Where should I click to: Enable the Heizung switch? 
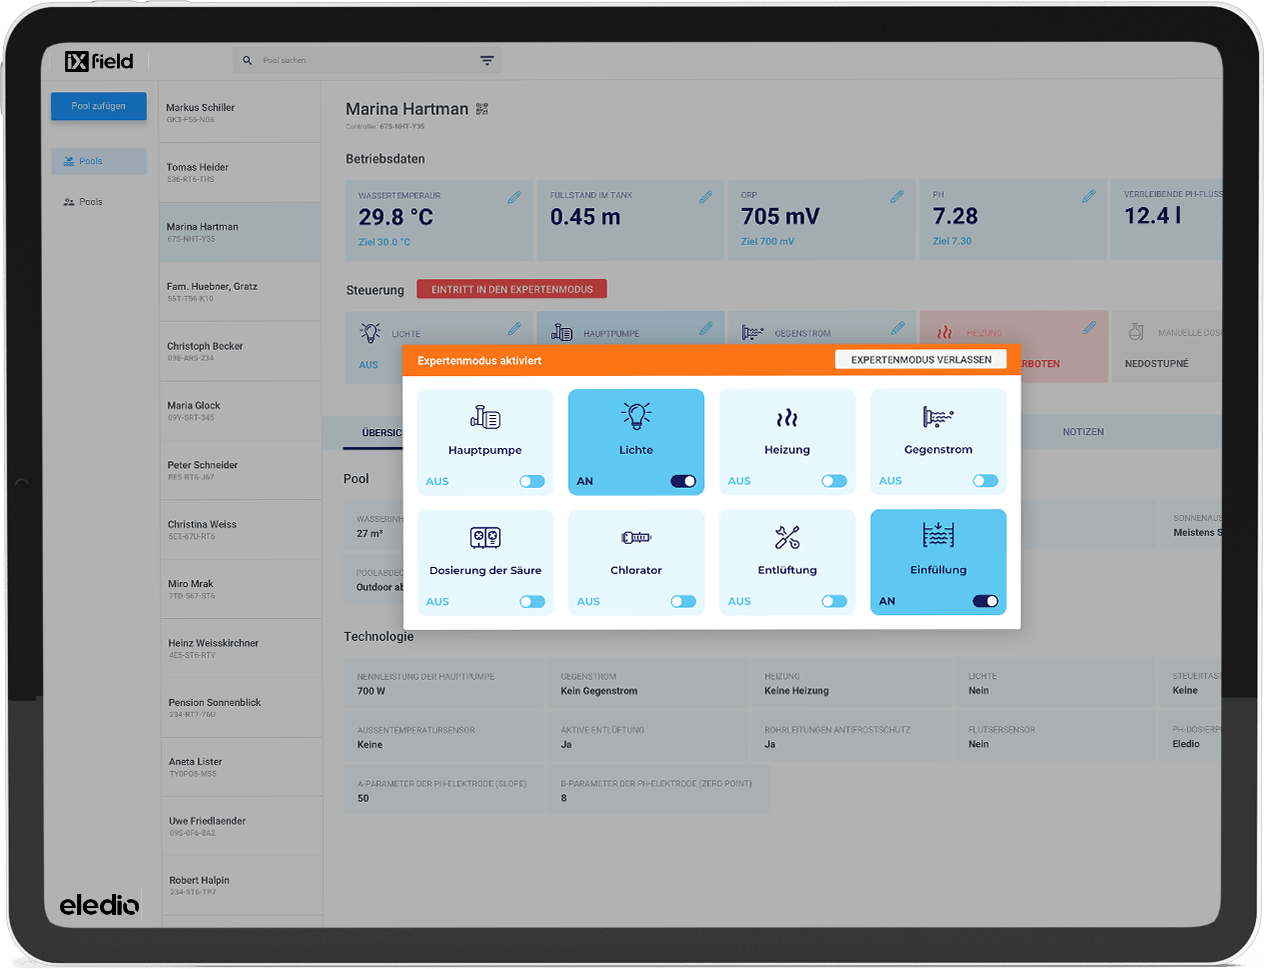[834, 481]
